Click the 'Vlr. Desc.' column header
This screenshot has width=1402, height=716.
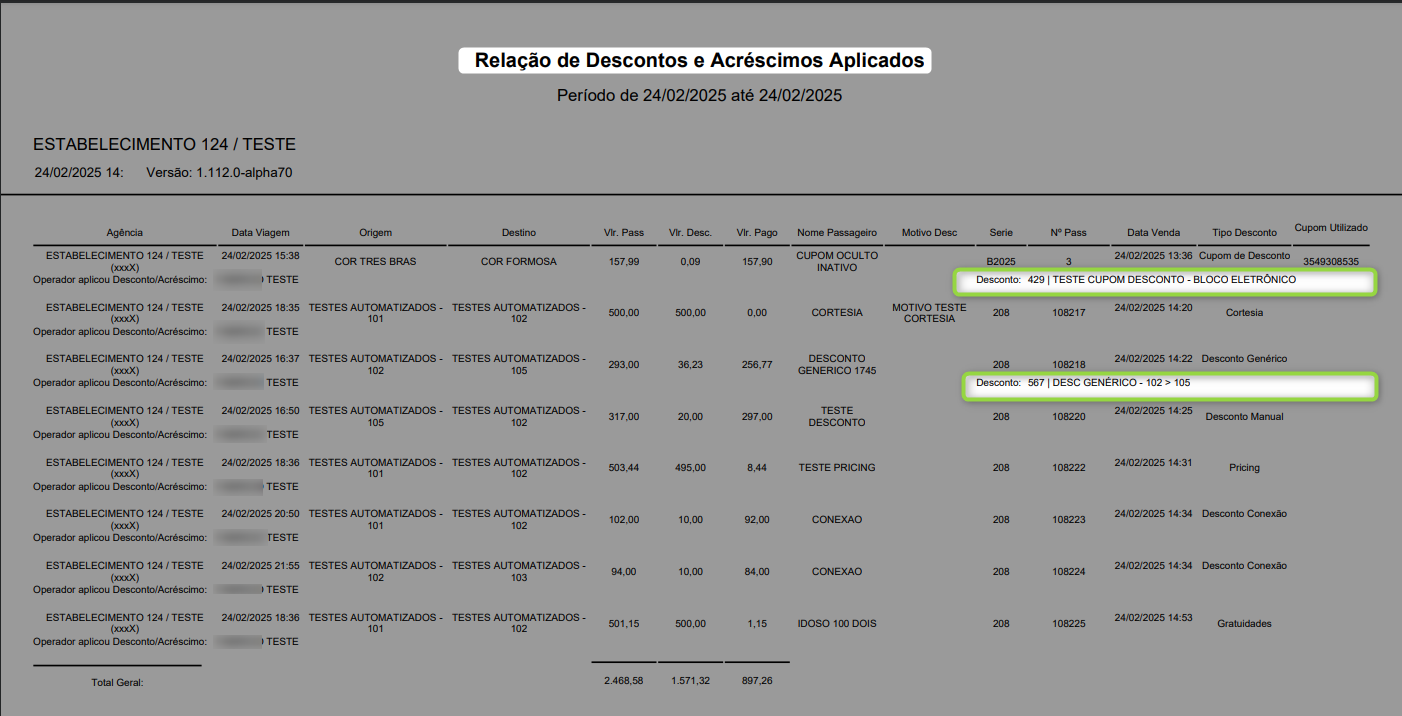691,233
